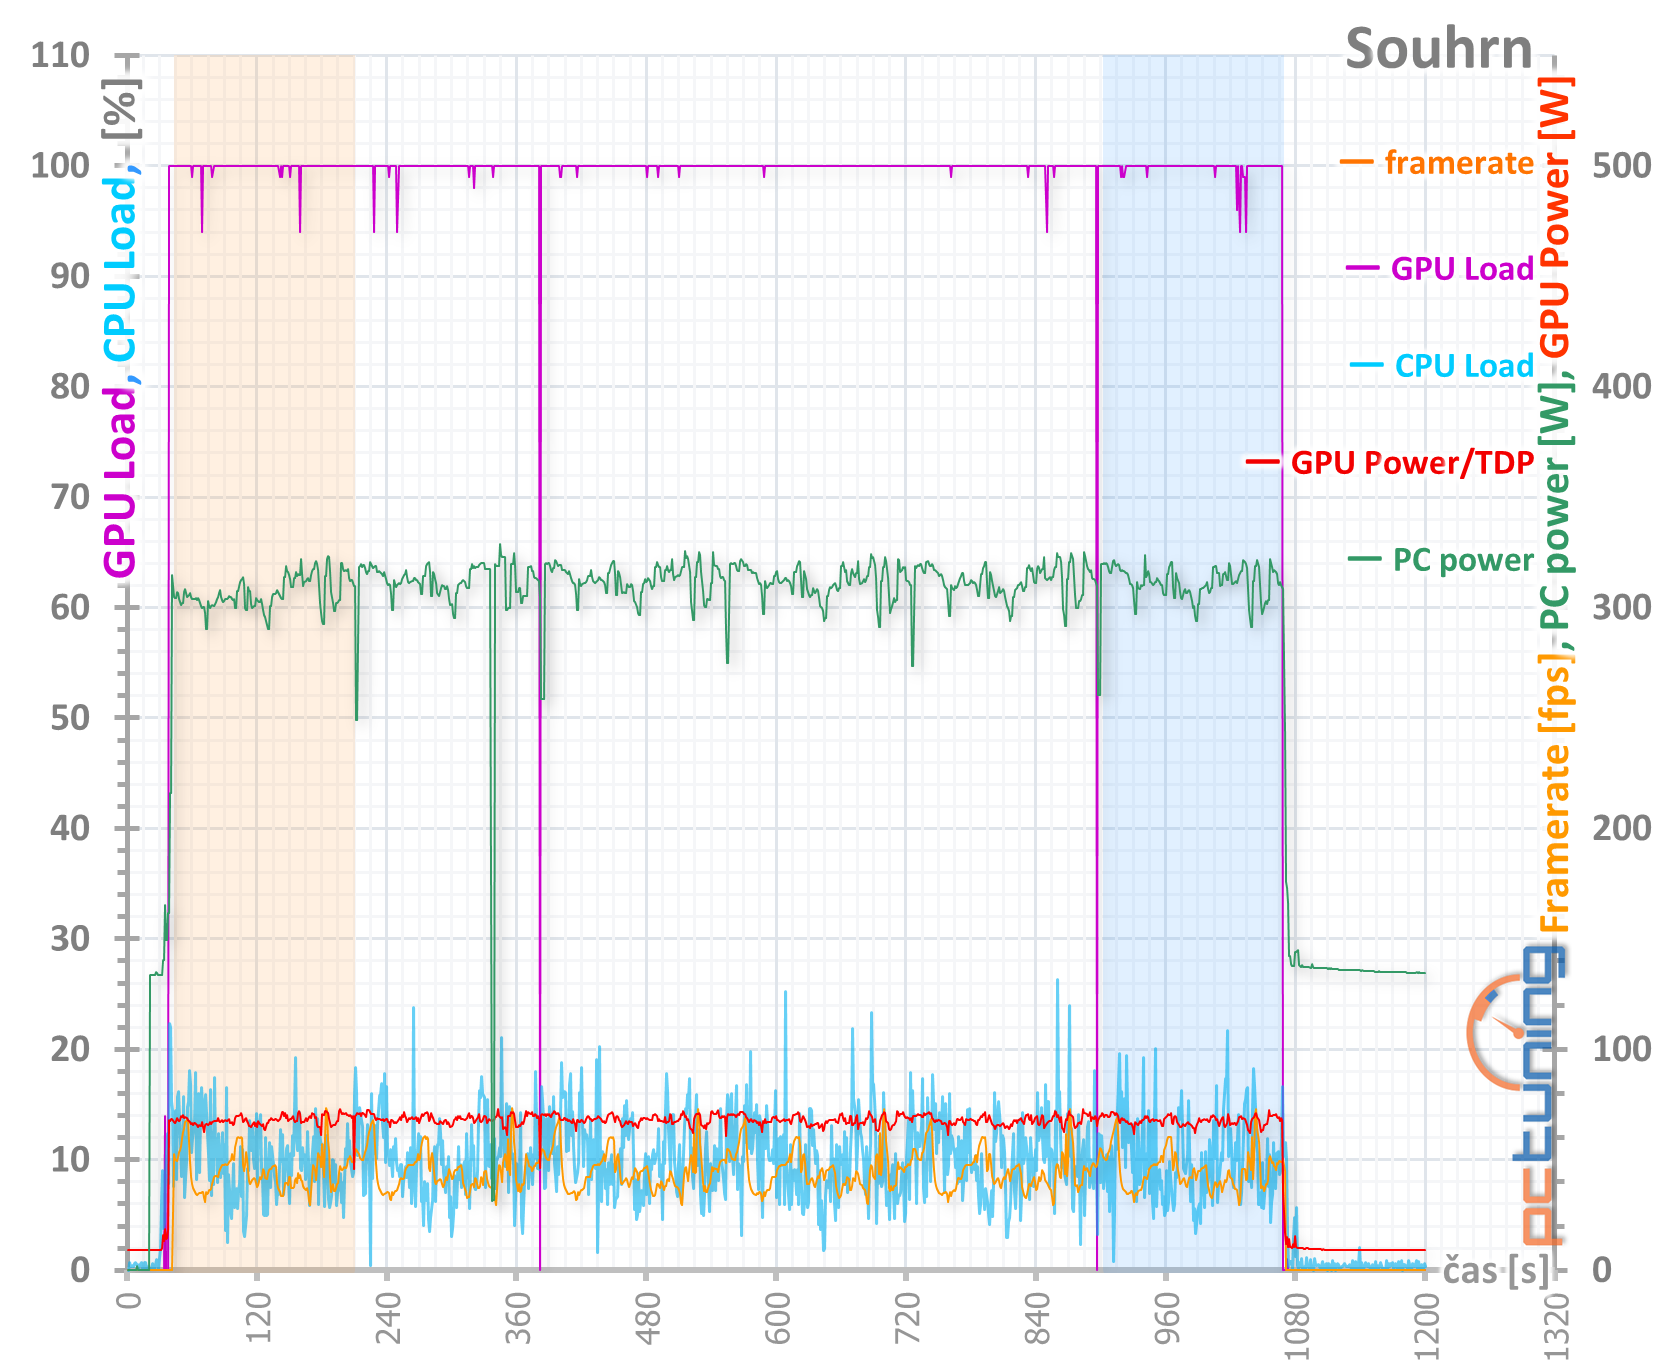This screenshot has height=1361, width=1658.
Task: Click the left axis value 110
Action: pyautogui.click(x=60, y=55)
